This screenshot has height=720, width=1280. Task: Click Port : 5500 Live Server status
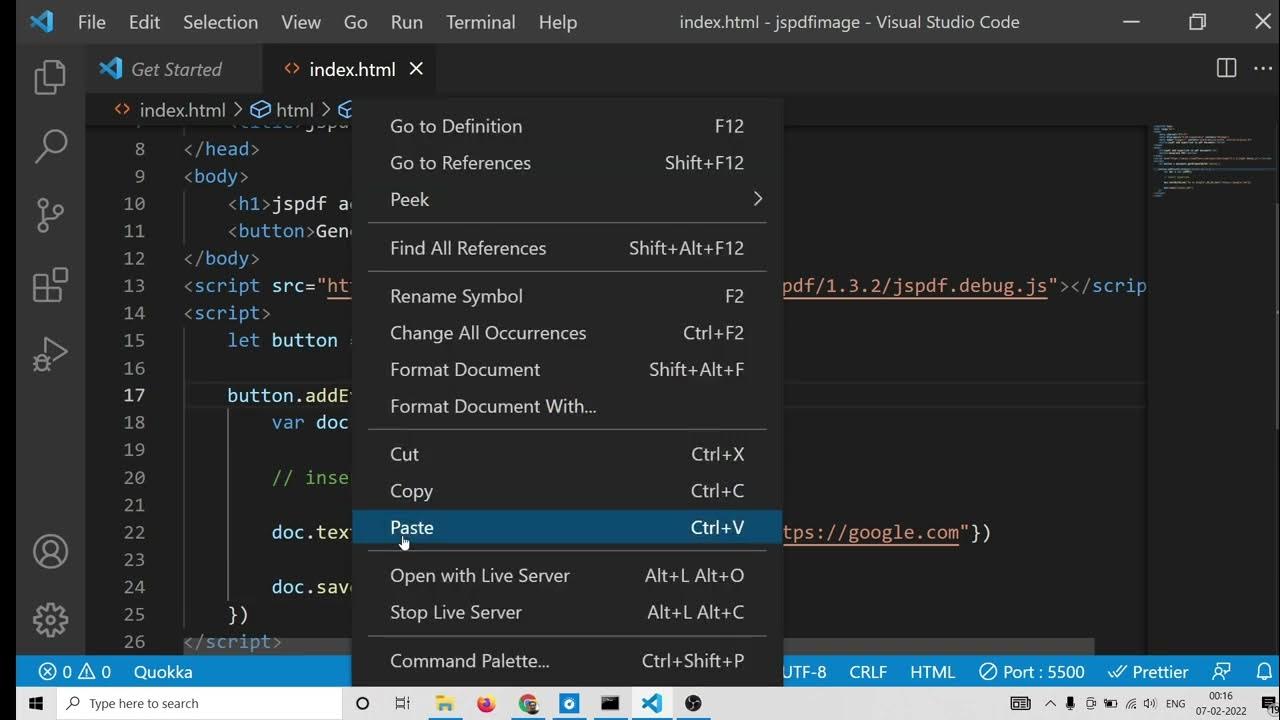pos(1031,672)
